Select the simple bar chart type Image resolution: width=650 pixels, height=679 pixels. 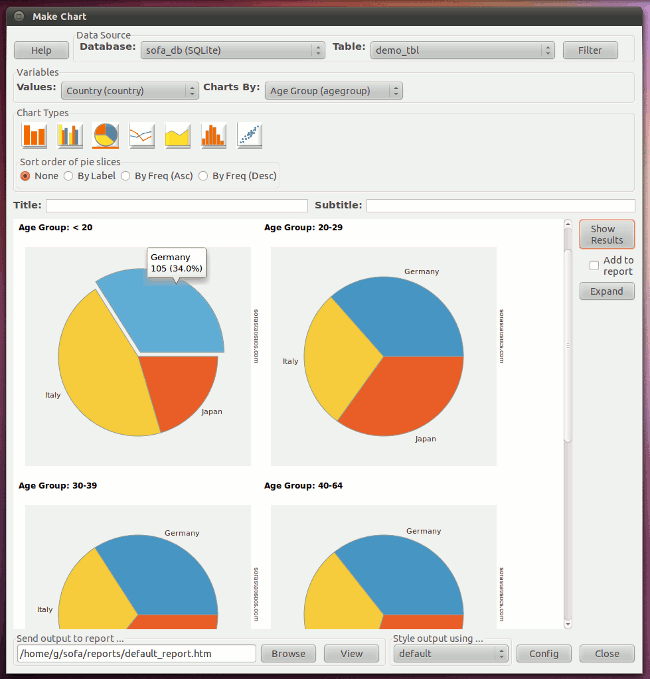[35, 135]
